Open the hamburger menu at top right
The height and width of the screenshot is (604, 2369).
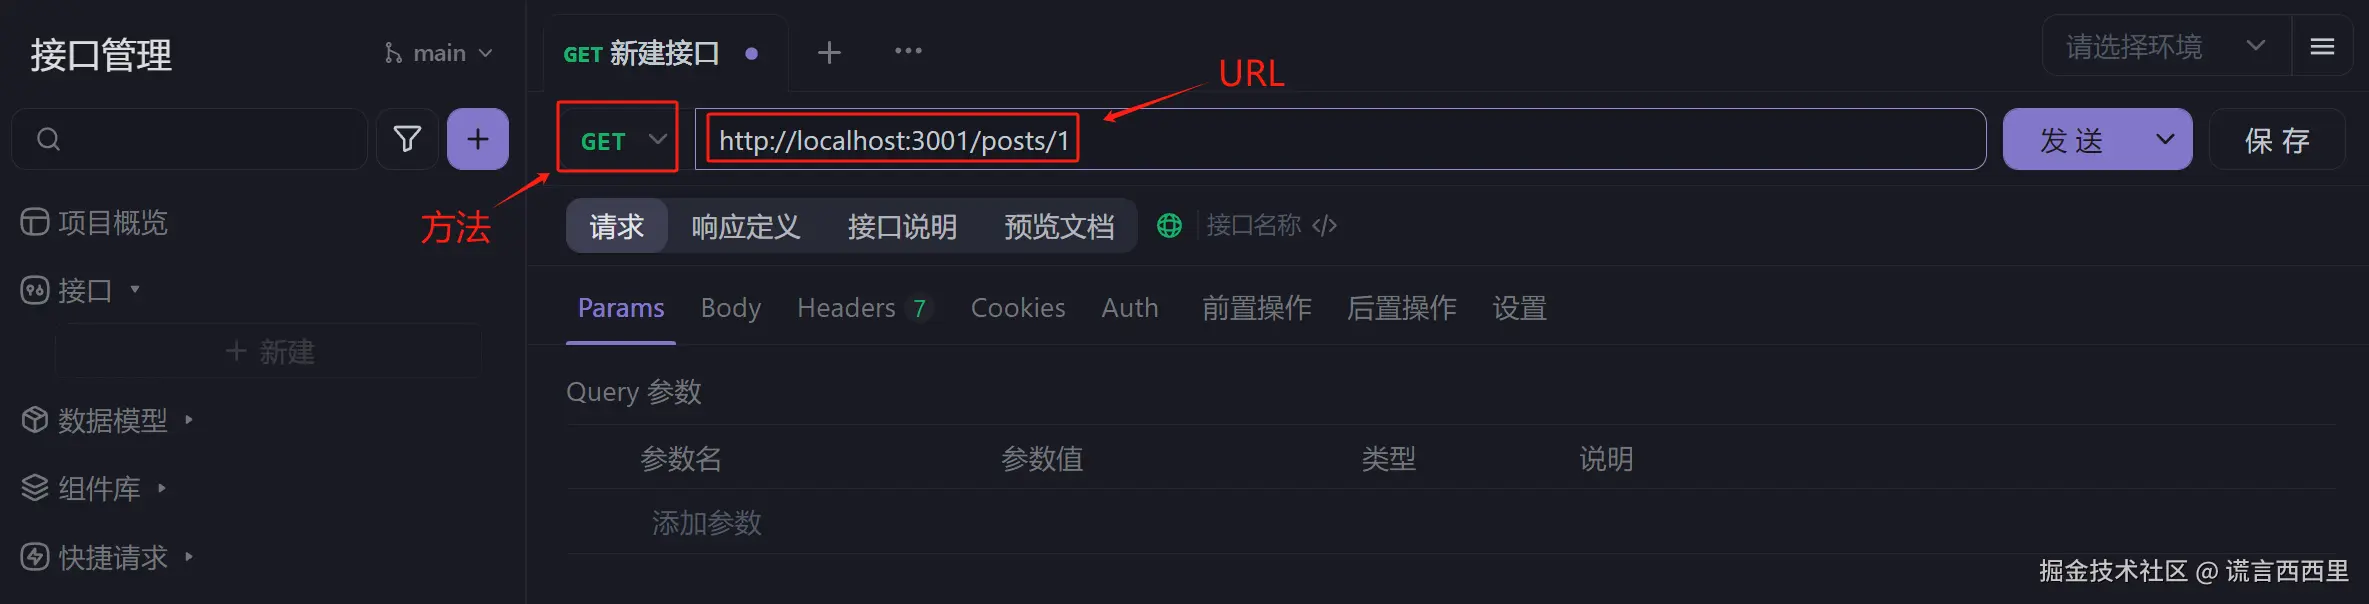coord(2322,47)
